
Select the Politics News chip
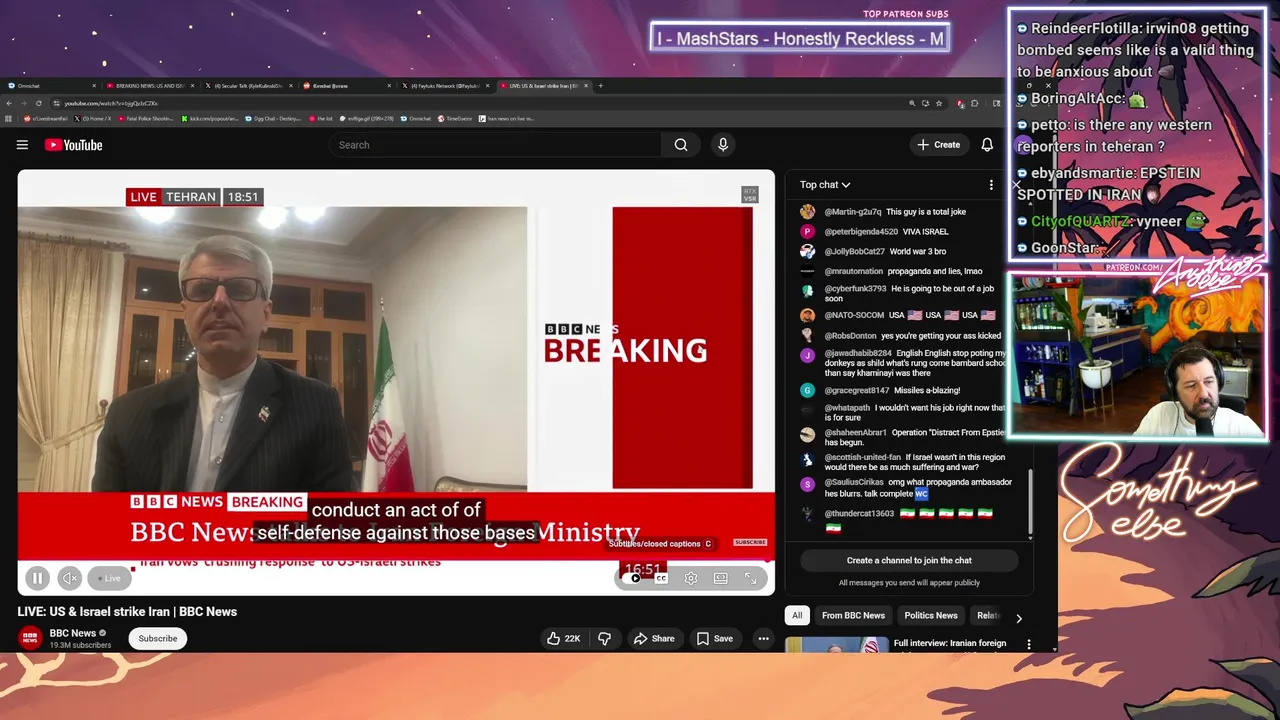(x=931, y=615)
